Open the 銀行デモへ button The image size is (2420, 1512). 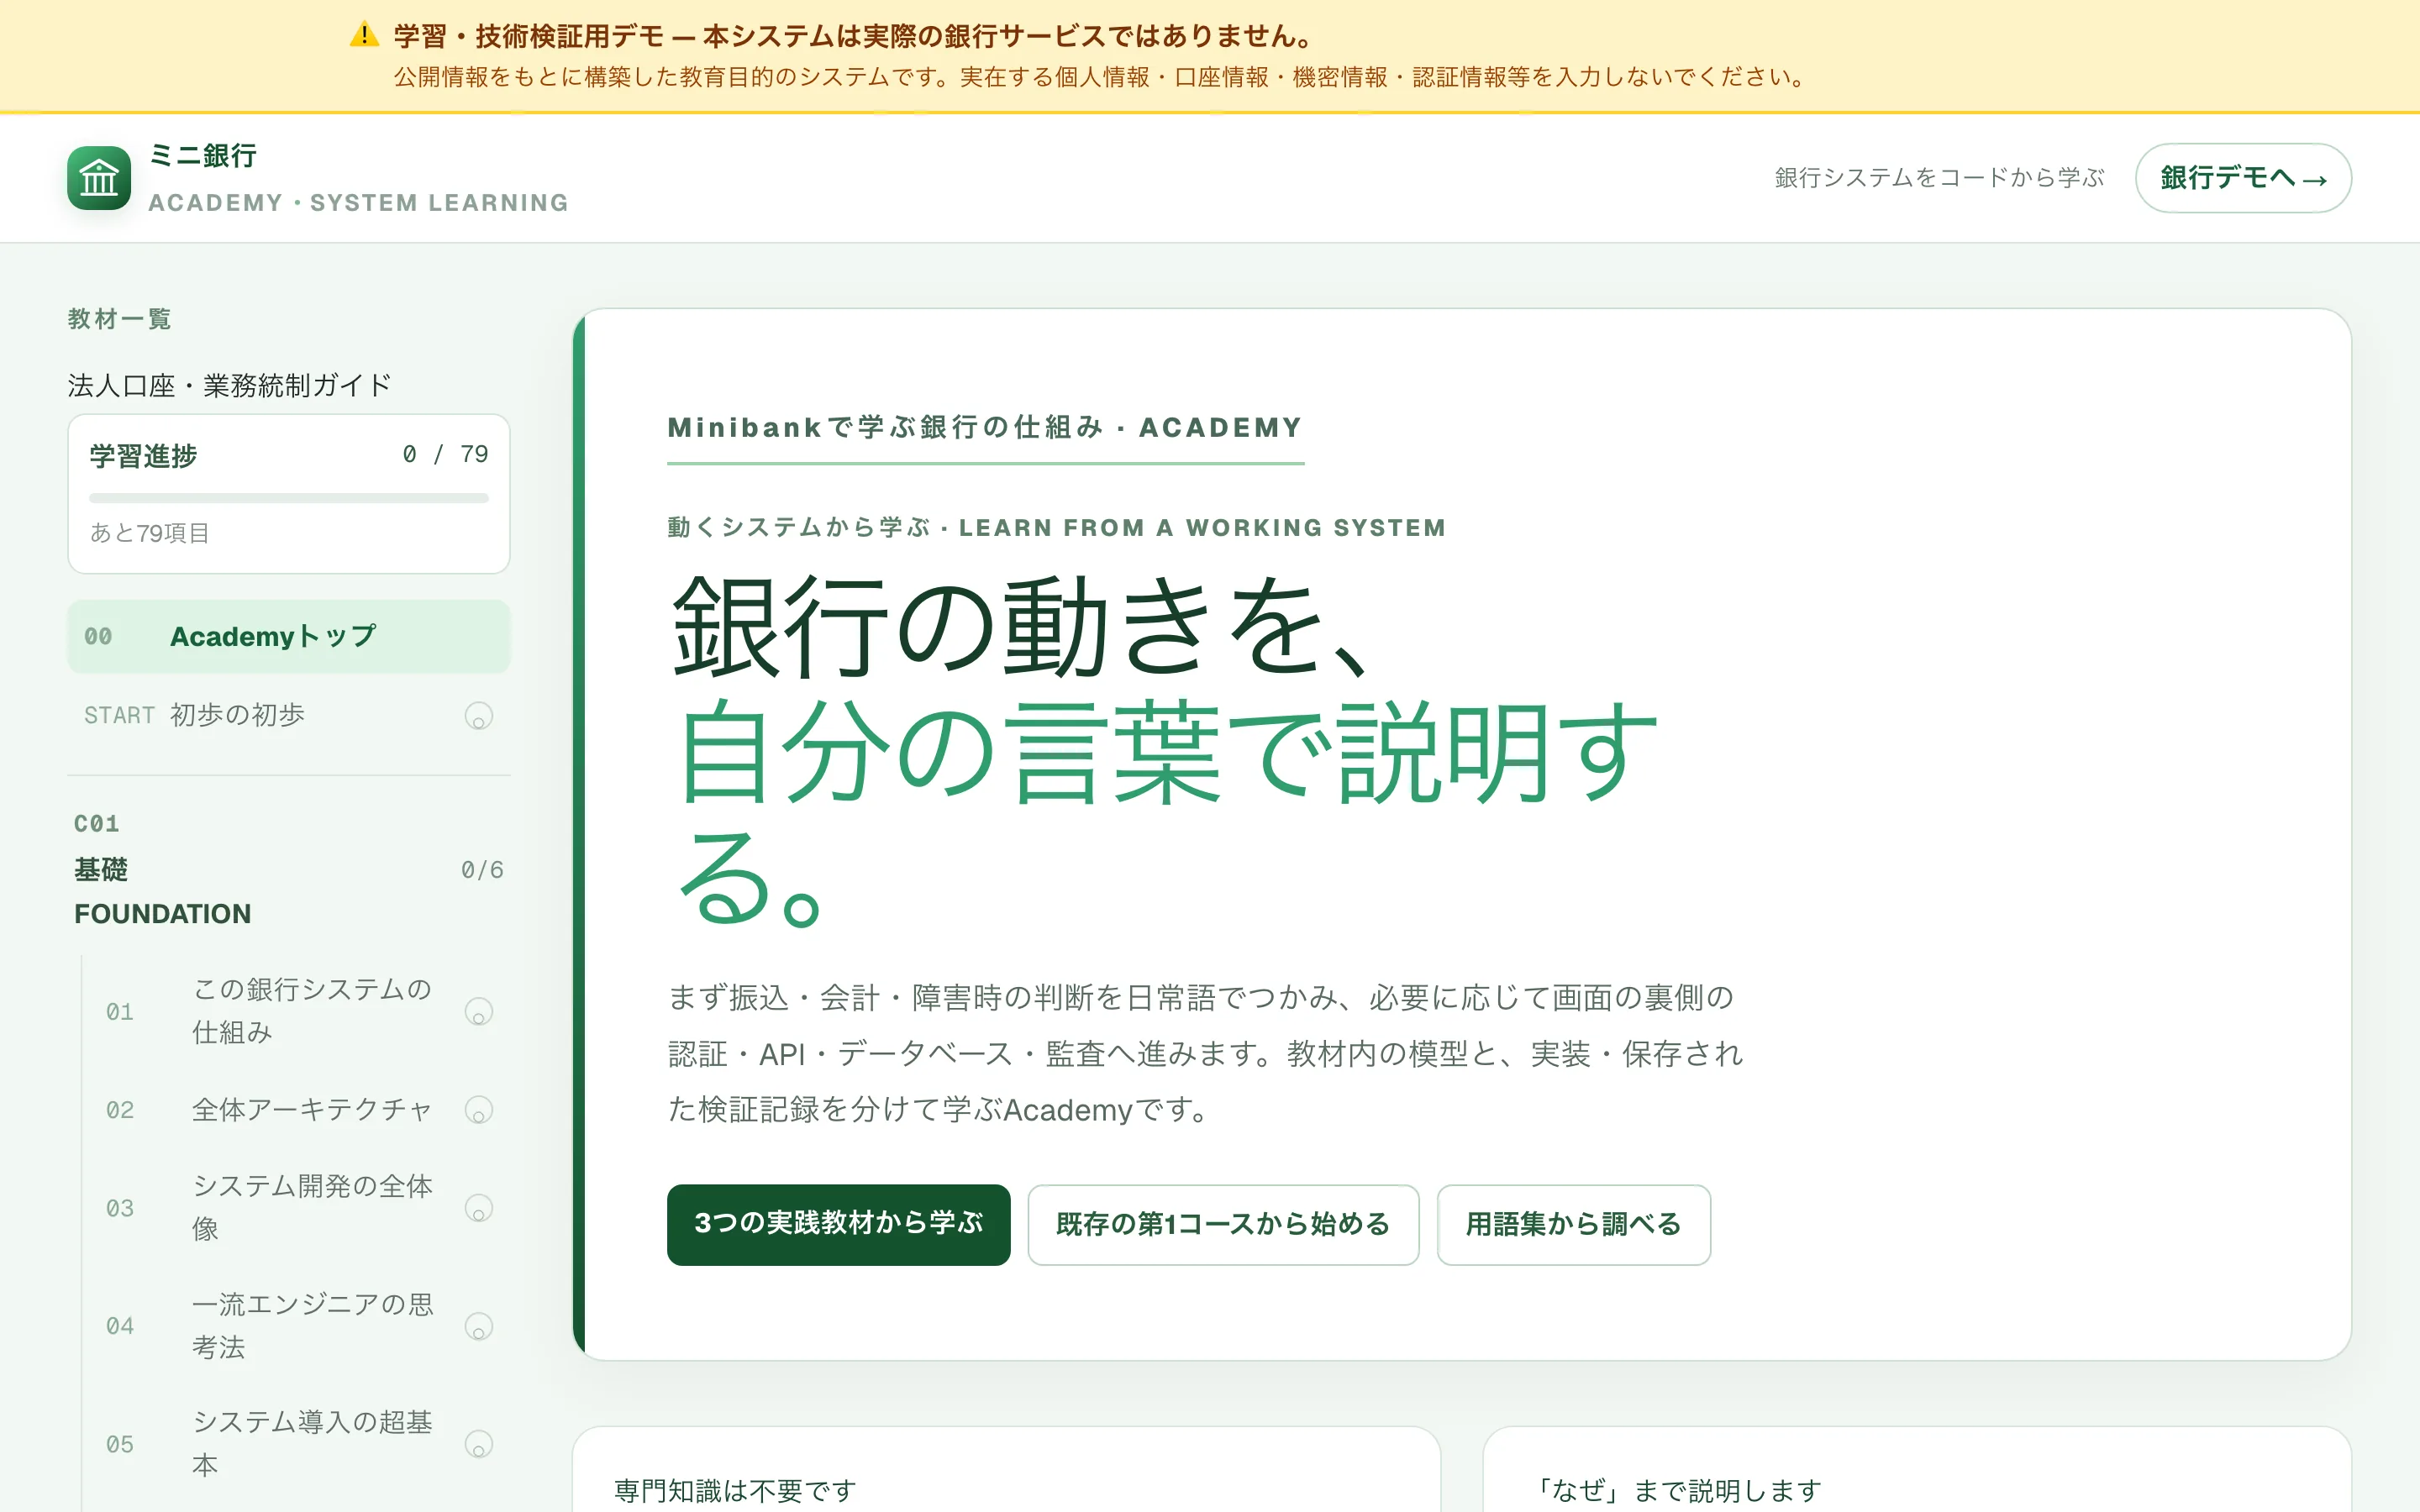click(x=2243, y=178)
